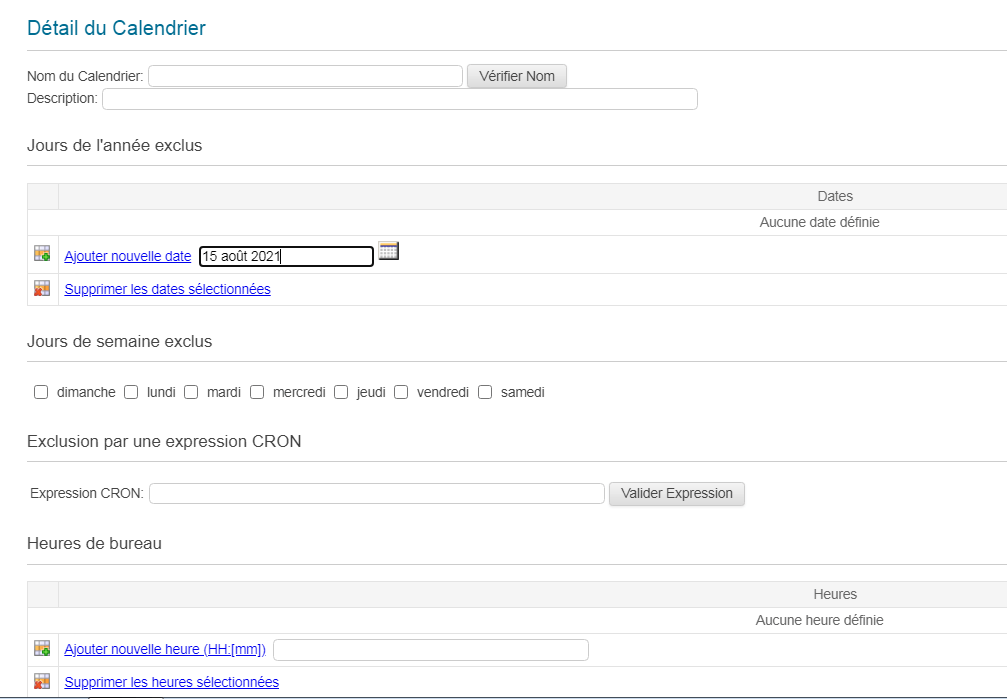This screenshot has width=1007, height=699.
Task: Focus the Nom du Calendrier text field
Action: pos(305,76)
